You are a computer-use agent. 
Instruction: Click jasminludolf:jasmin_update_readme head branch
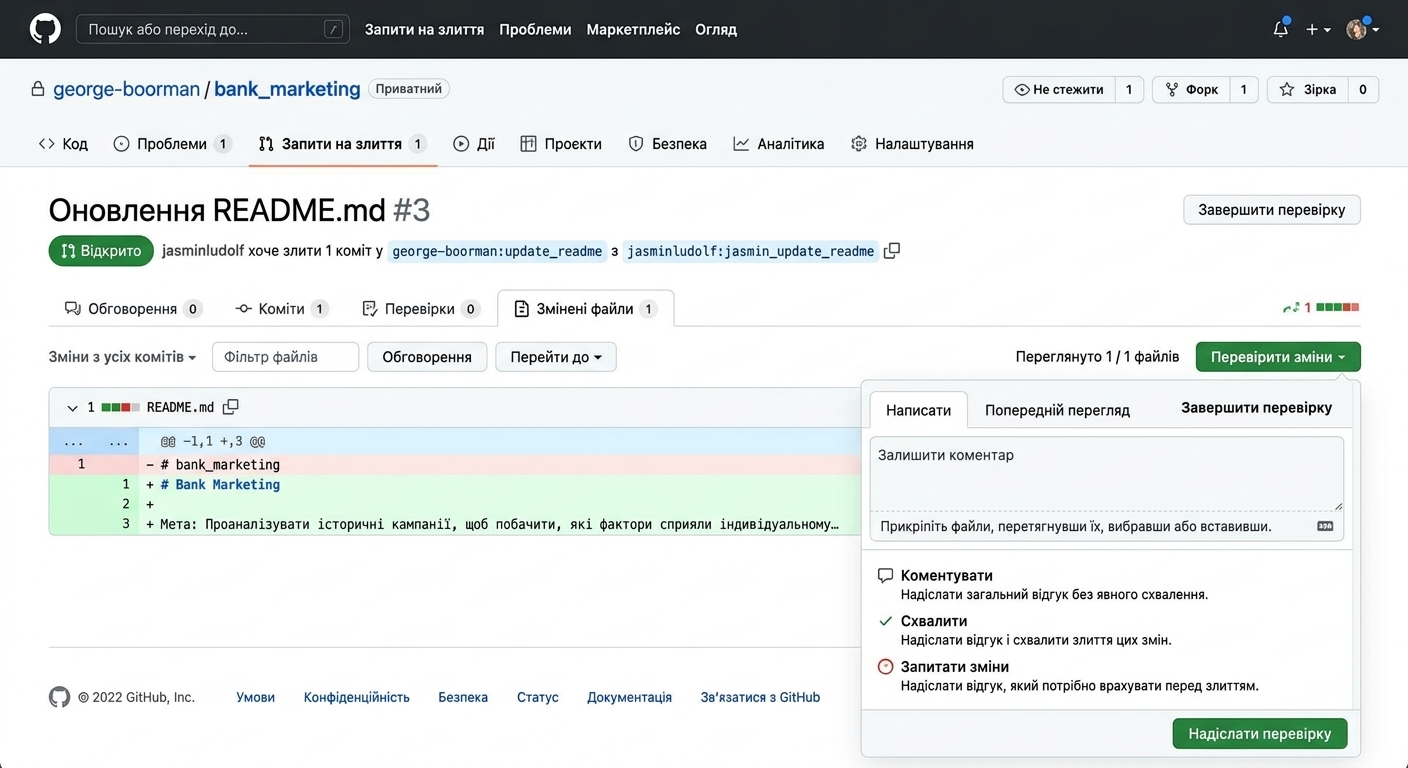click(x=751, y=251)
